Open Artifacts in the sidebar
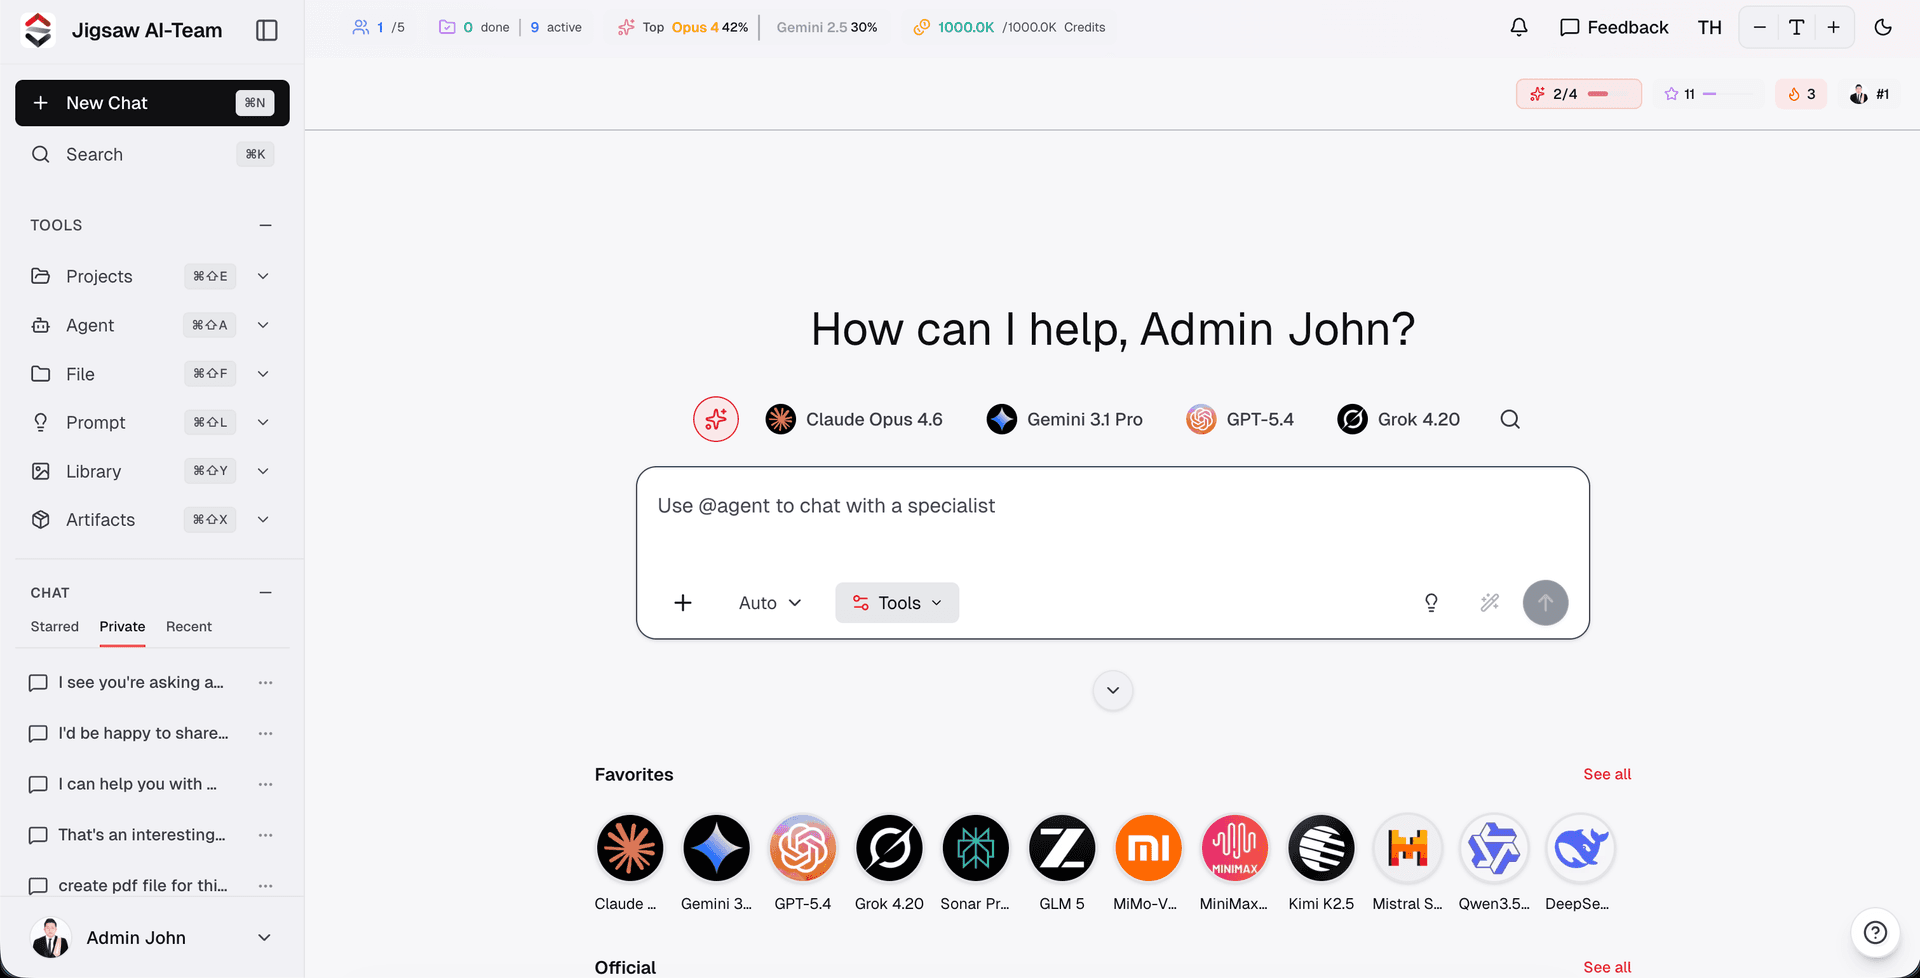Screen dimensions: 1920x978 coord(100,520)
